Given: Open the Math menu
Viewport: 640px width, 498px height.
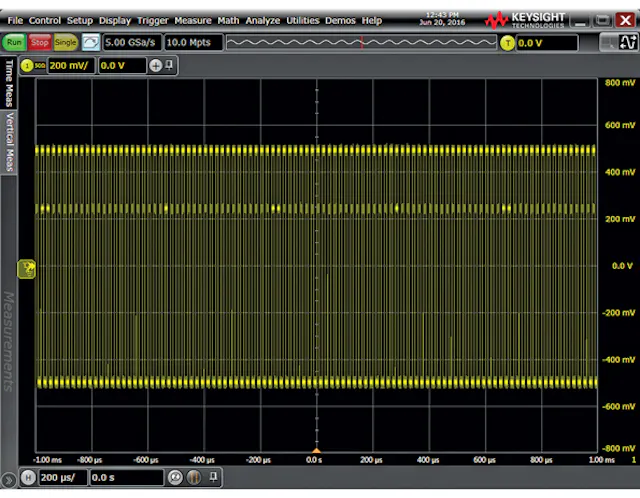Looking at the screenshot, I should click(228, 20).
